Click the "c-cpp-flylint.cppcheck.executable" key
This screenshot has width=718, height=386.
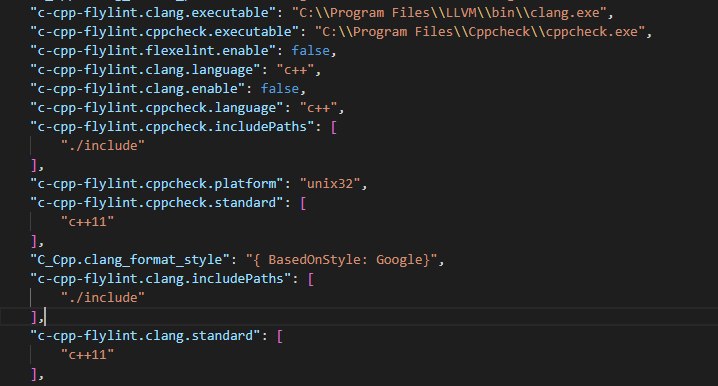tap(165, 32)
